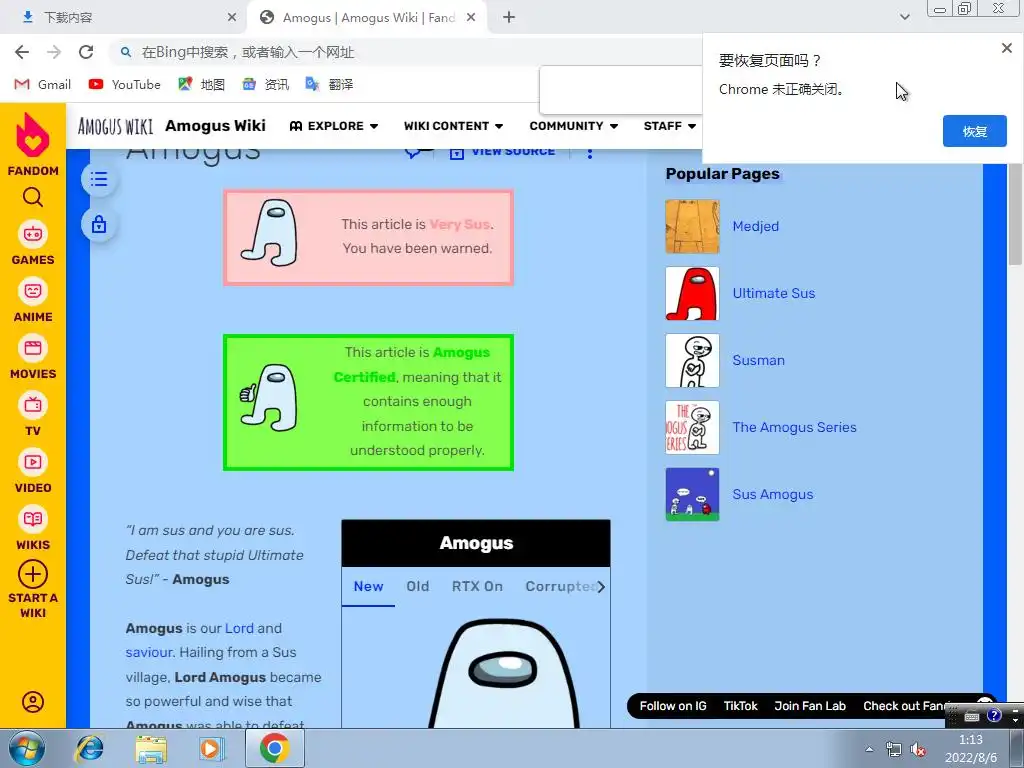1024x768 pixels.
Task: Follow the saviour link in article
Action: 150,652
